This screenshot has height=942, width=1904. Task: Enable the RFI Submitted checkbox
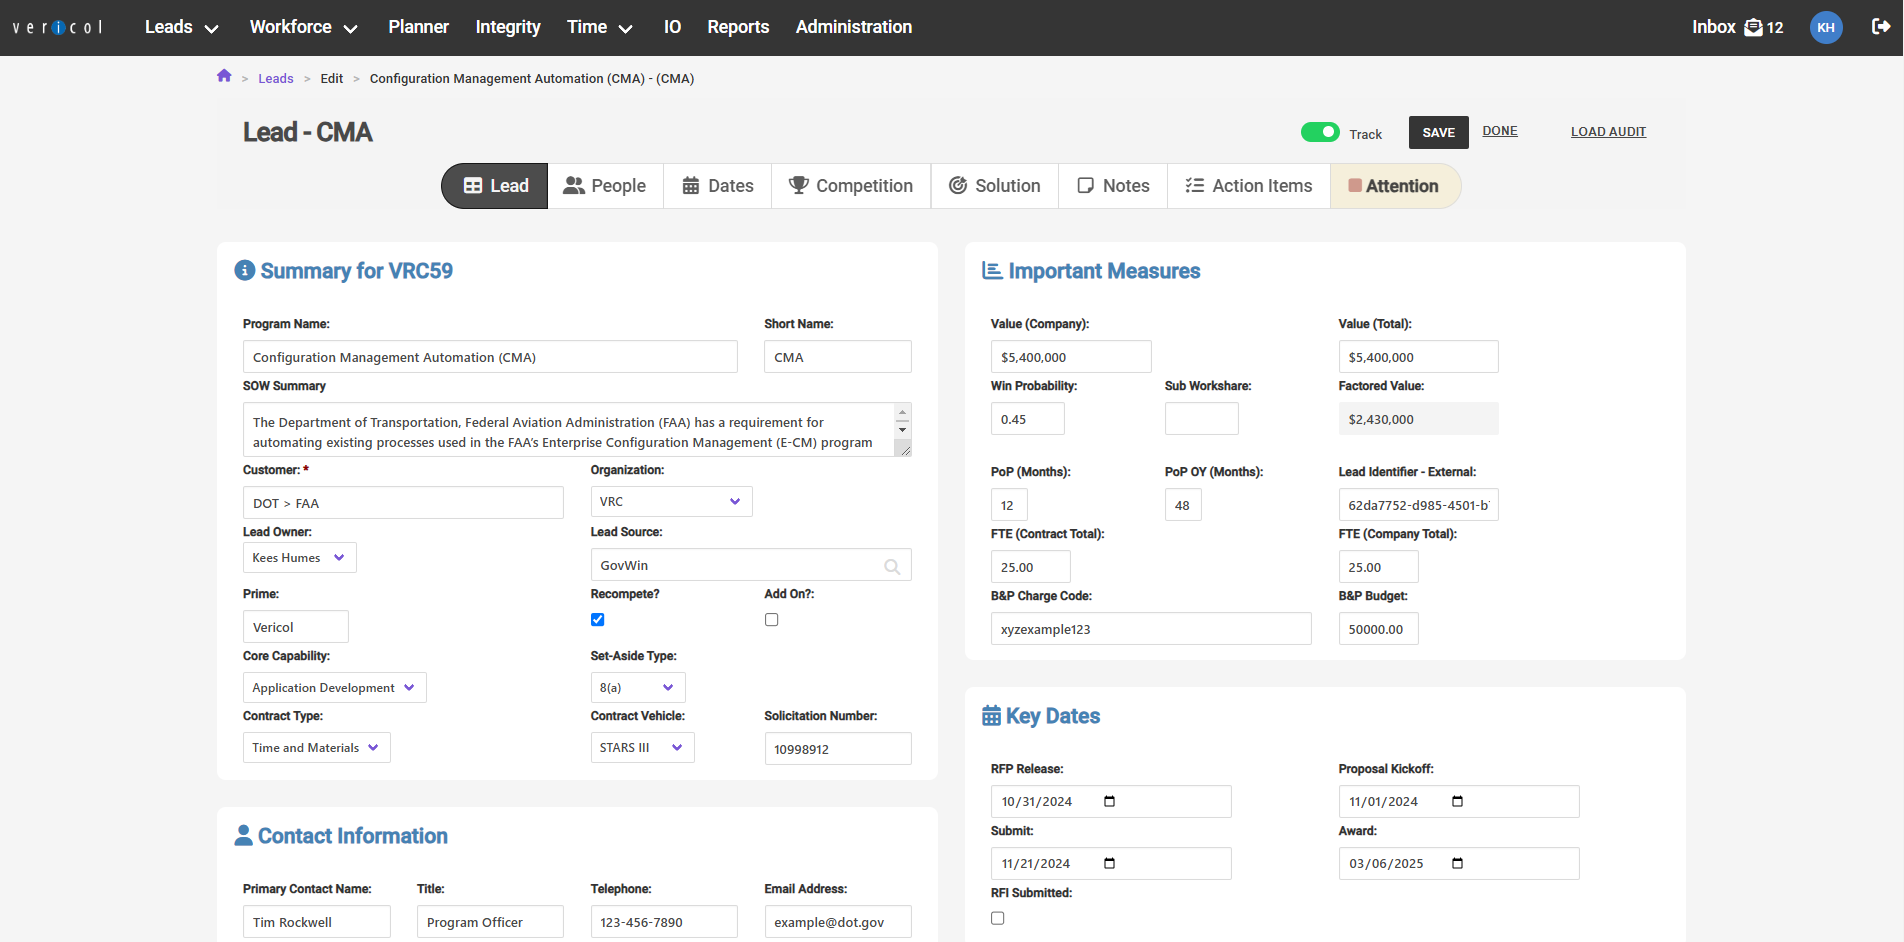click(997, 918)
